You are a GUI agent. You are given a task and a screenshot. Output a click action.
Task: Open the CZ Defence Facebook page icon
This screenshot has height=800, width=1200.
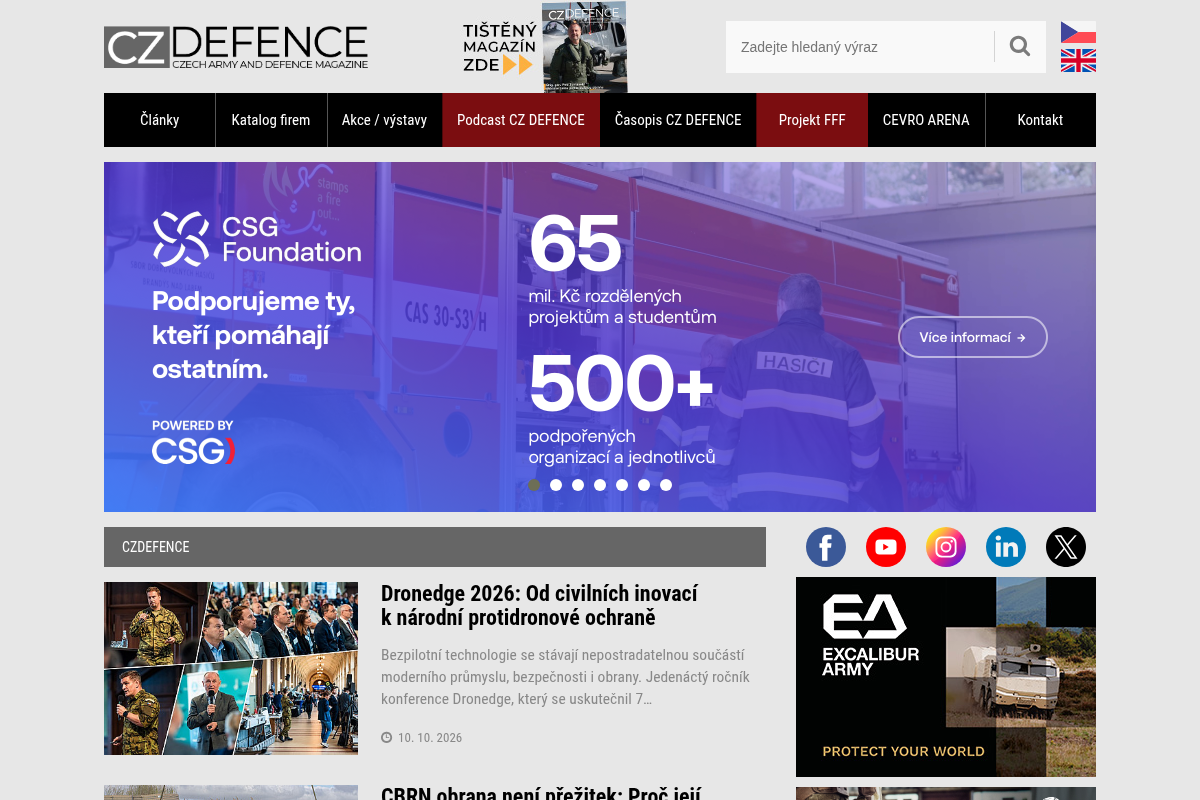point(826,547)
